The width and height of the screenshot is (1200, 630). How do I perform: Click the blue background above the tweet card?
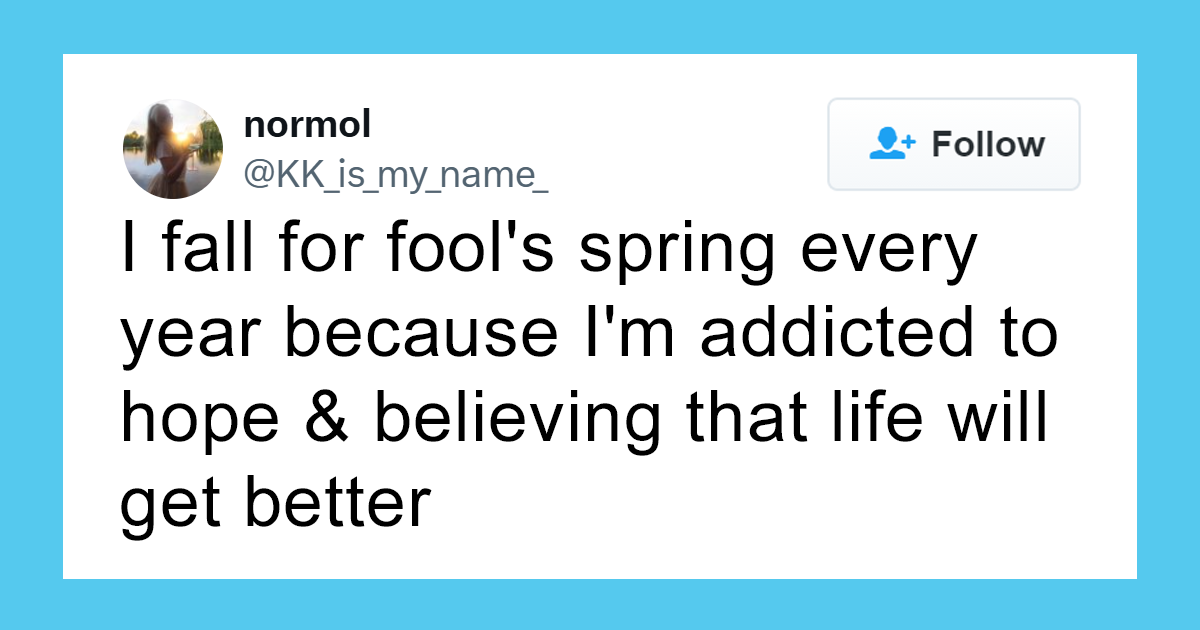point(600,27)
